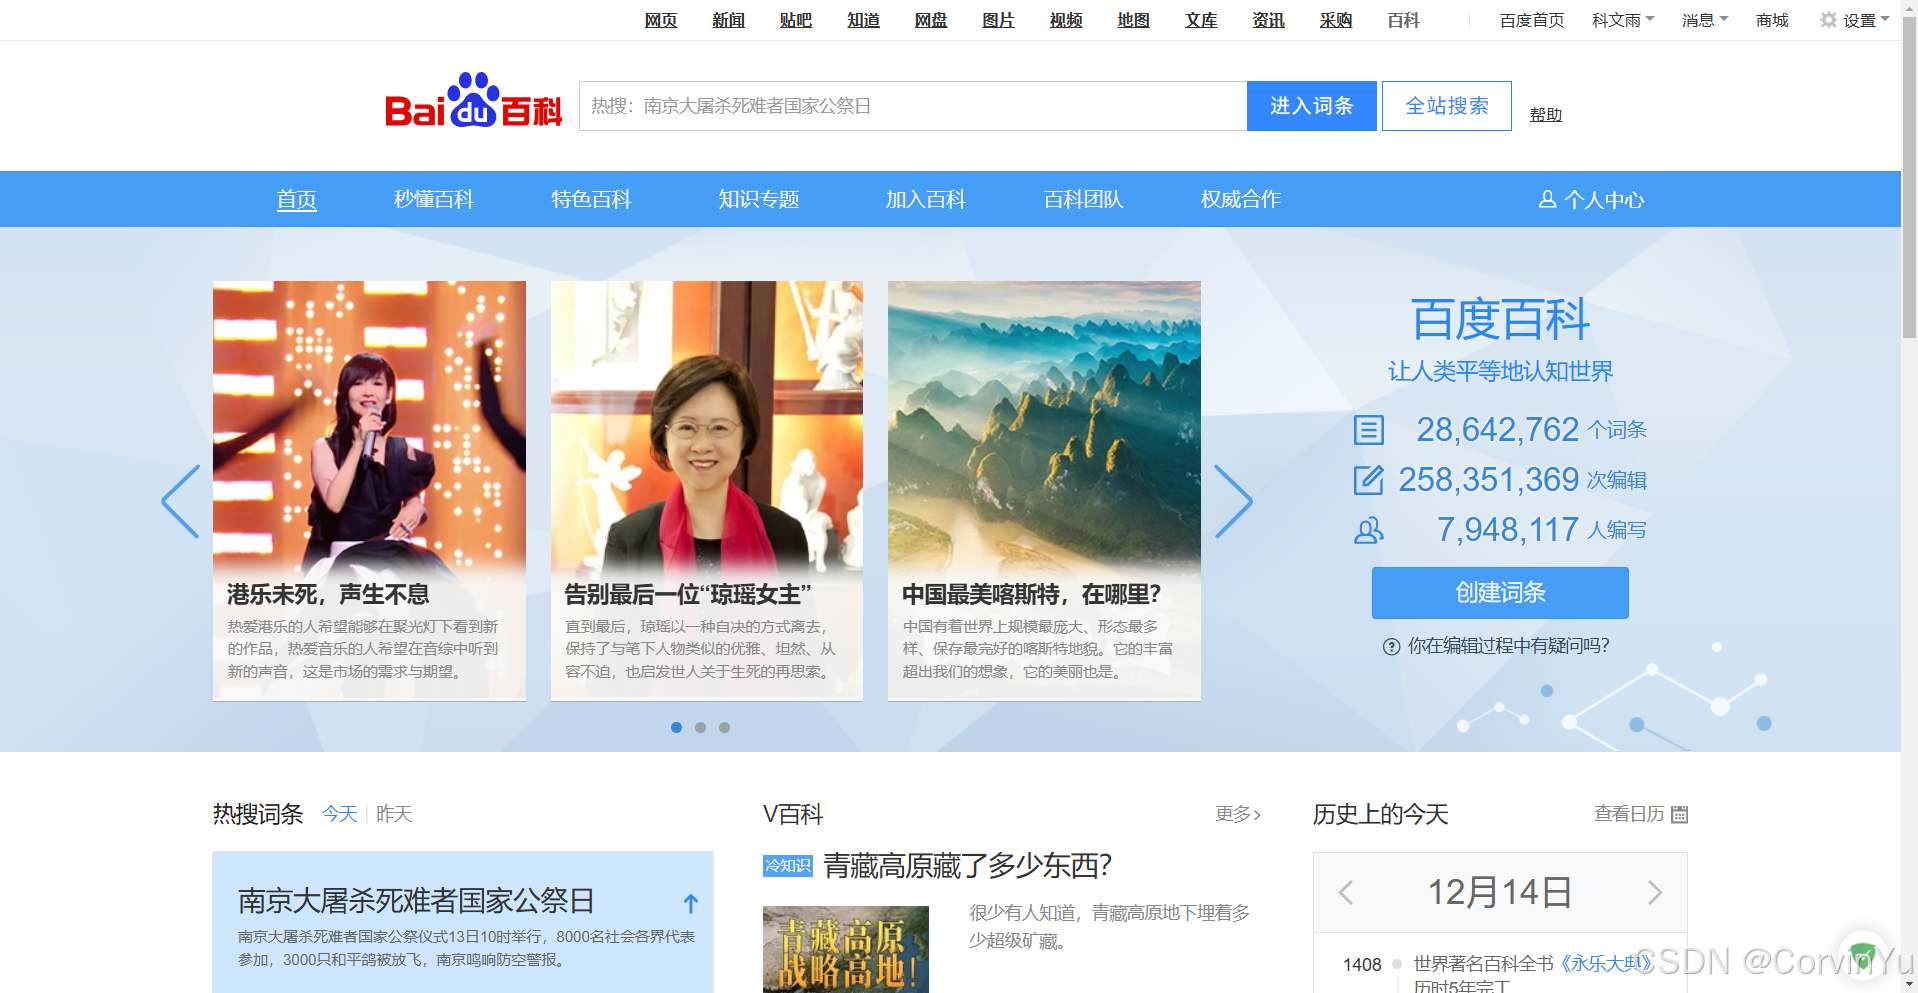Open the 地图 top link
This screenshot has height=993, width=1918.
[1133, 20]
